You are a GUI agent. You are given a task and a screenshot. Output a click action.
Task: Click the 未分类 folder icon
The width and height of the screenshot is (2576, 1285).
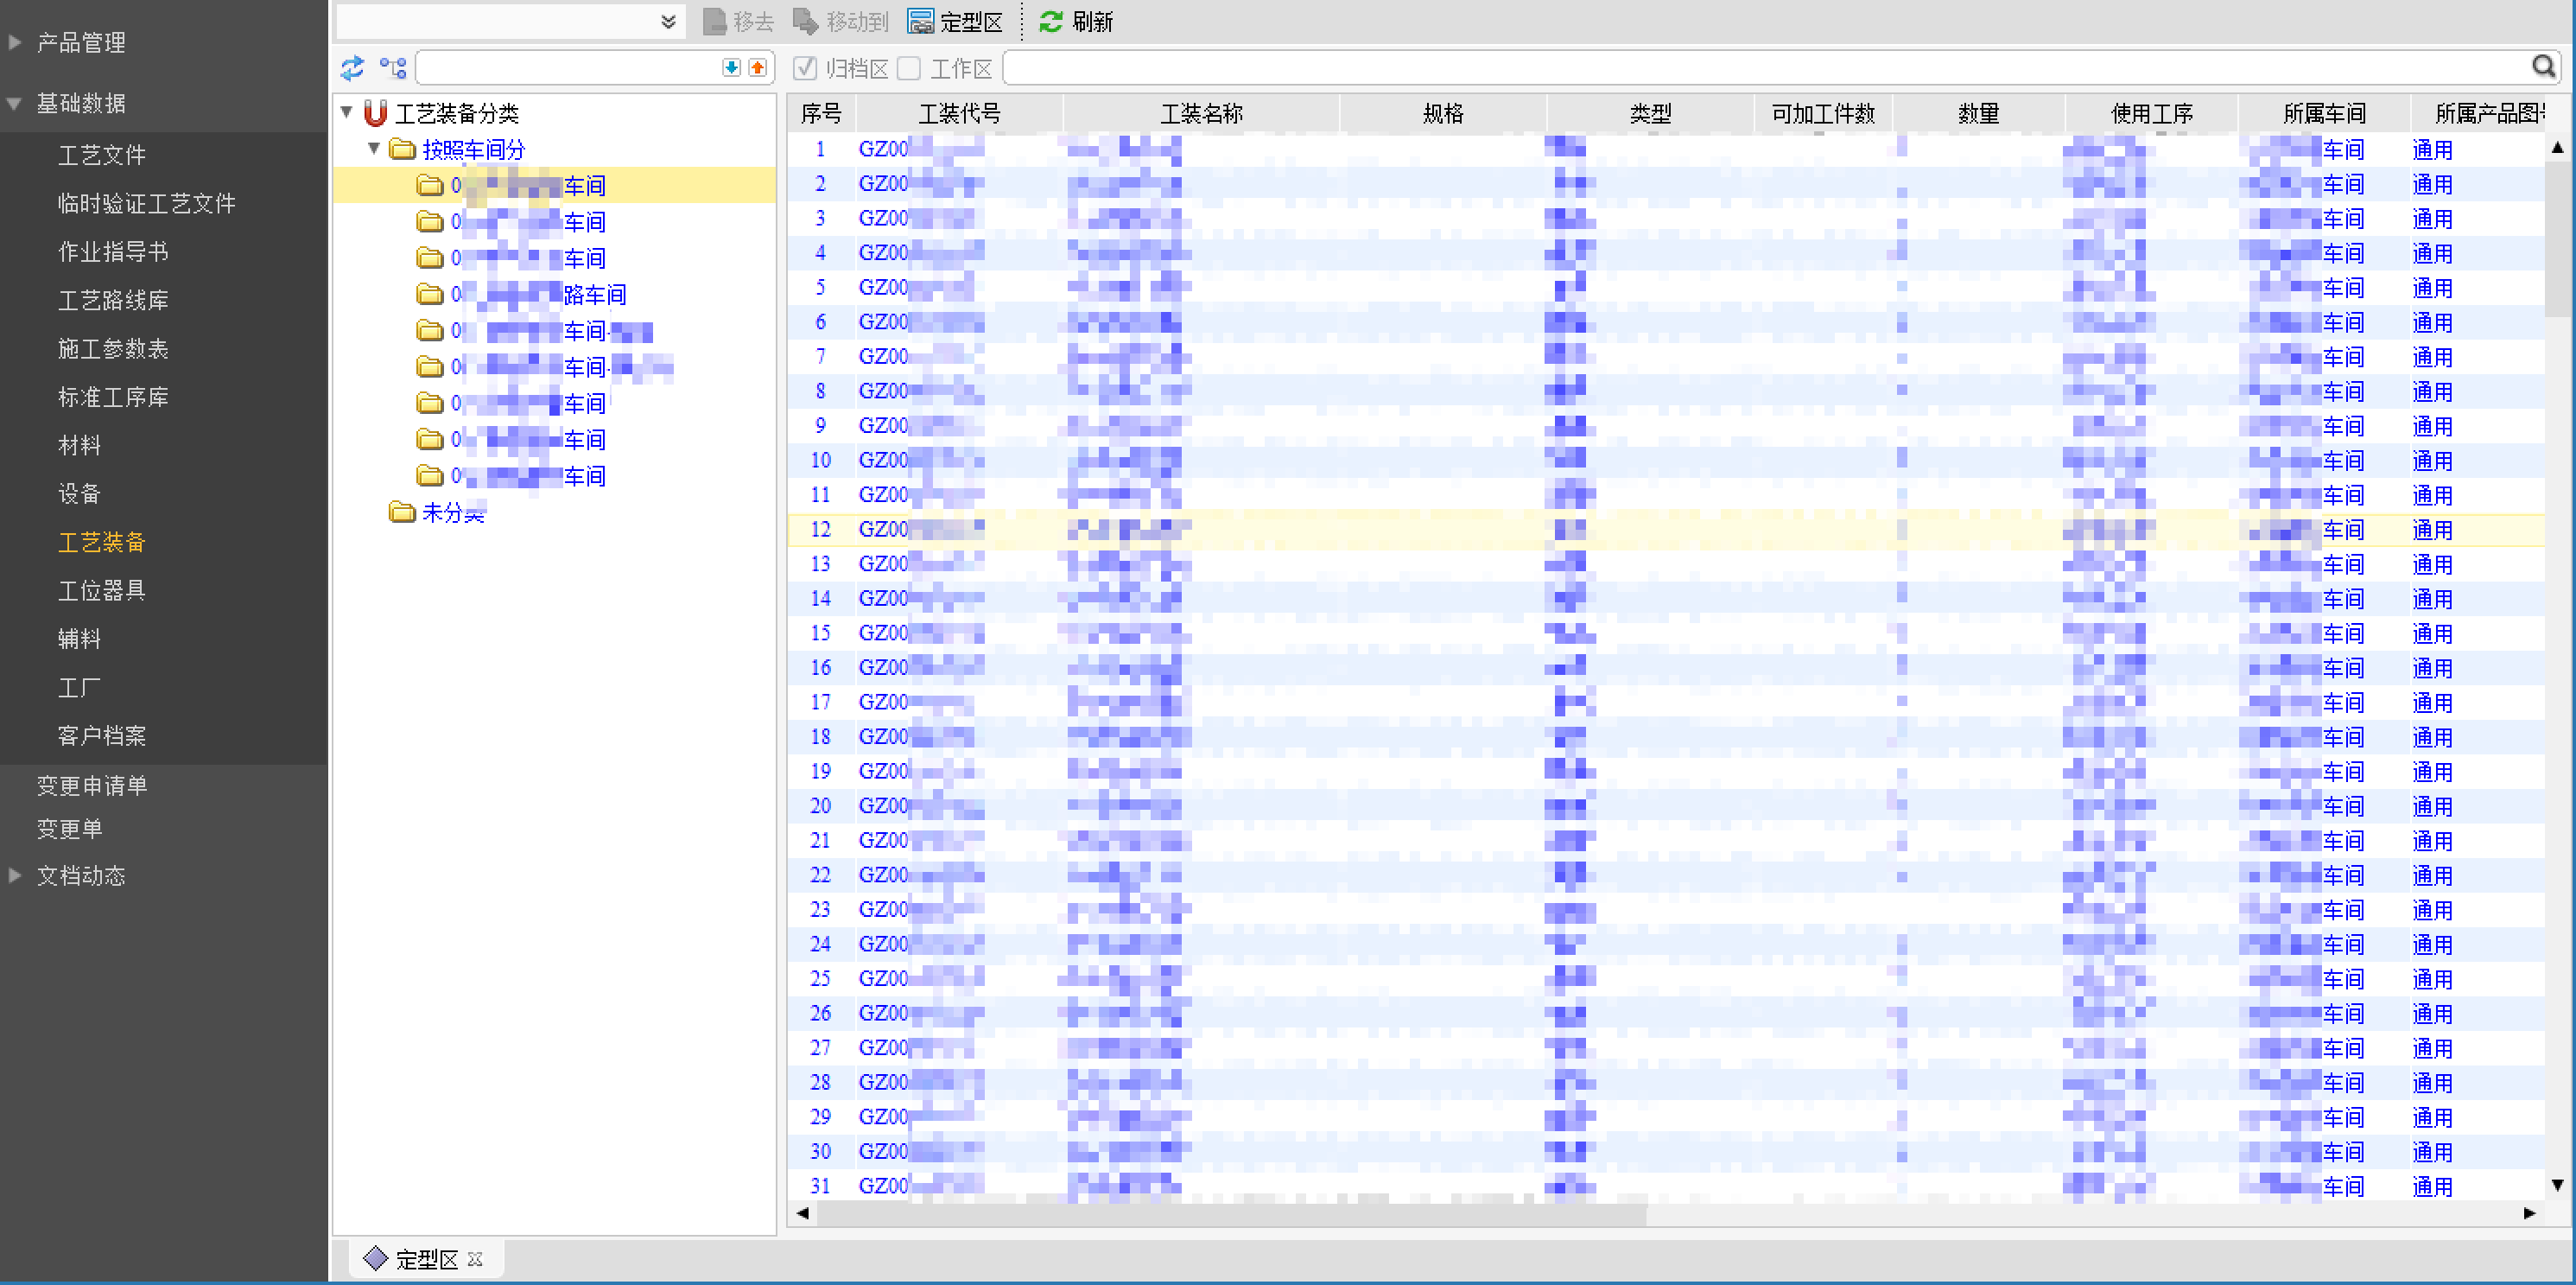[402, 513]
